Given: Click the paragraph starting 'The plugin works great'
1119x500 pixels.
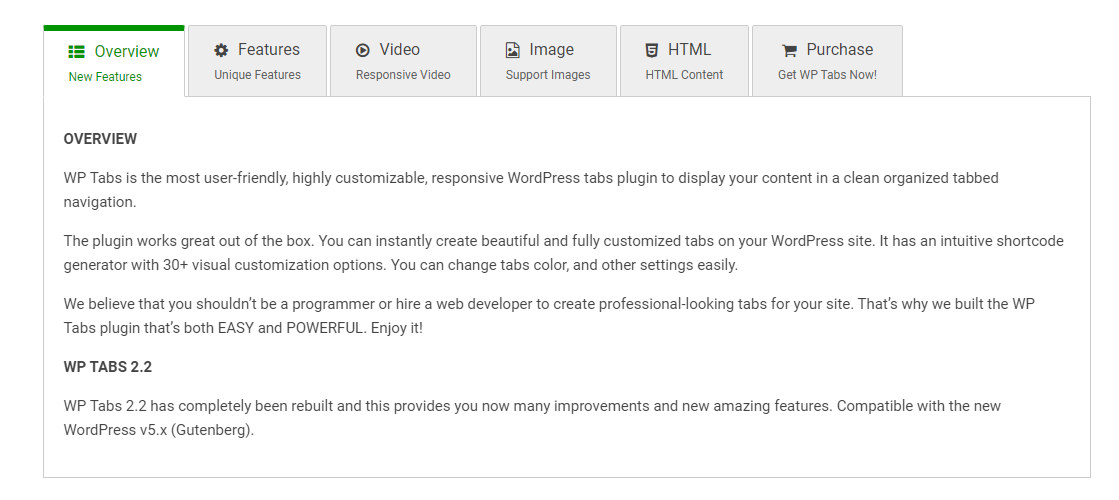Looking at the screenshot, I should click(564, 253).
